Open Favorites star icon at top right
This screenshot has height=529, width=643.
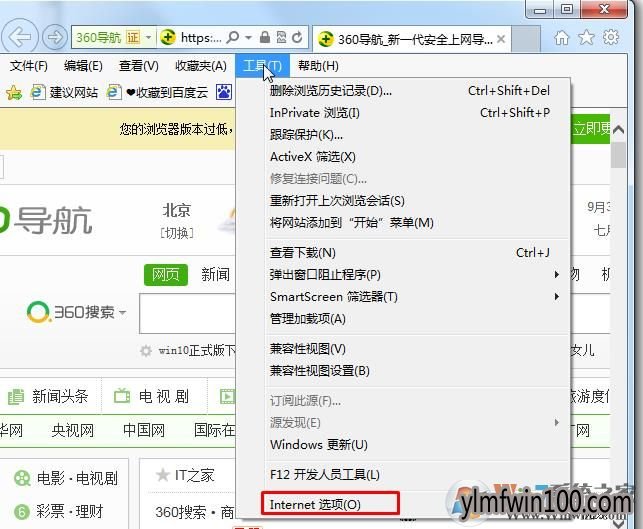pyautogui.click(x=586, y=38)
